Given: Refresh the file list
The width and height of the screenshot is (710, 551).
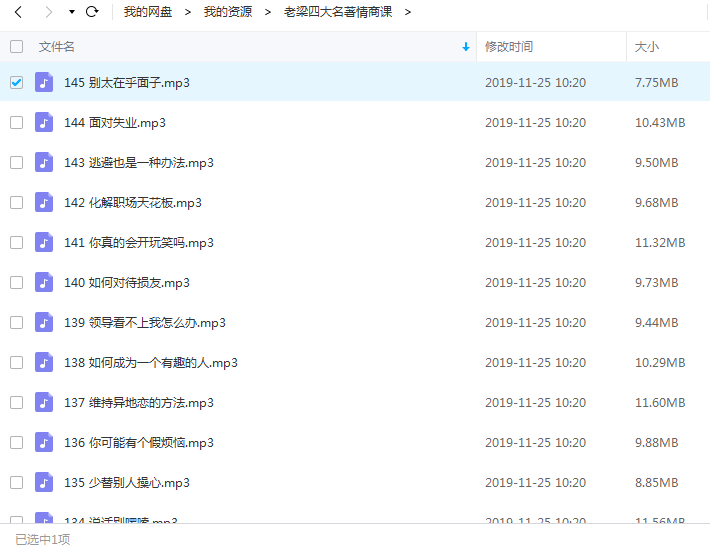Looking at the screenshot, I should click(92, 12).
